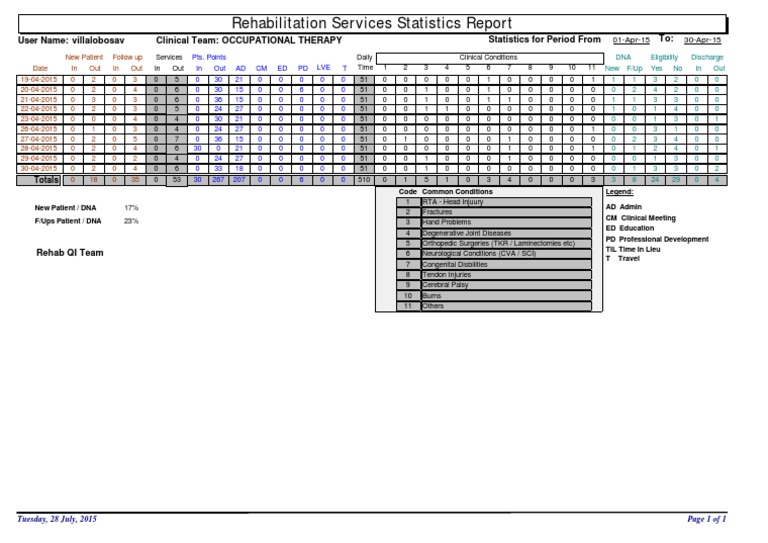Click the 'Pts. Points' column group header
This screenshot has width=768, height=543.
click(209, 57)
